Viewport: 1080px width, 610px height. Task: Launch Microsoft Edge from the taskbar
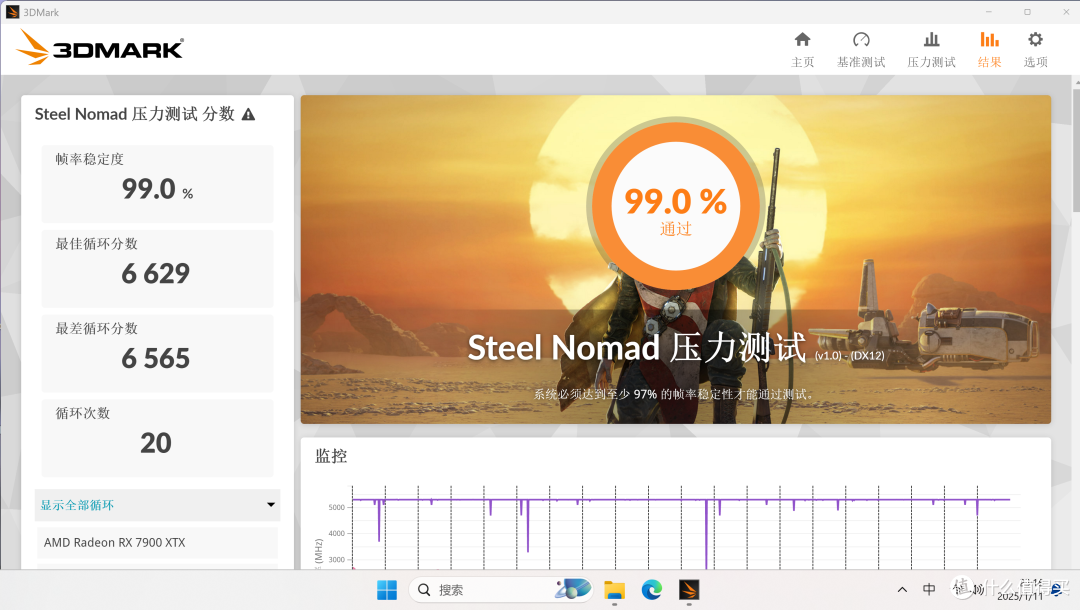[x=652, y=590]
